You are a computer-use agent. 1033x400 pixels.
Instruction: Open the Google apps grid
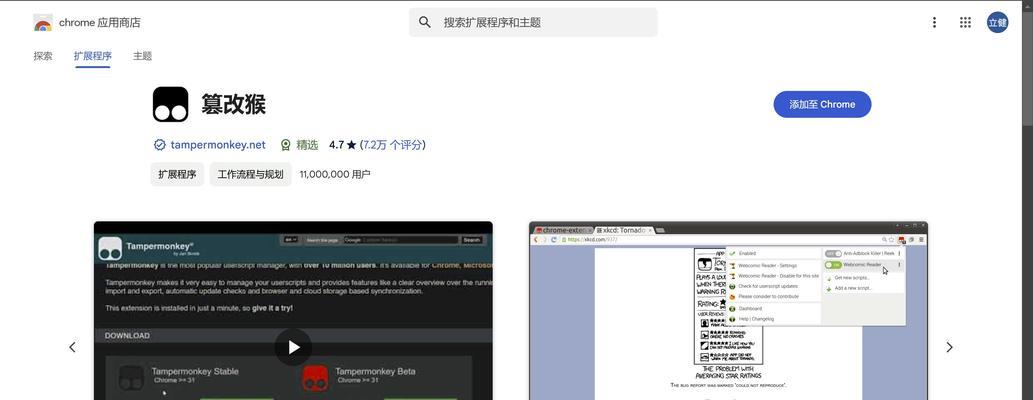965,22
